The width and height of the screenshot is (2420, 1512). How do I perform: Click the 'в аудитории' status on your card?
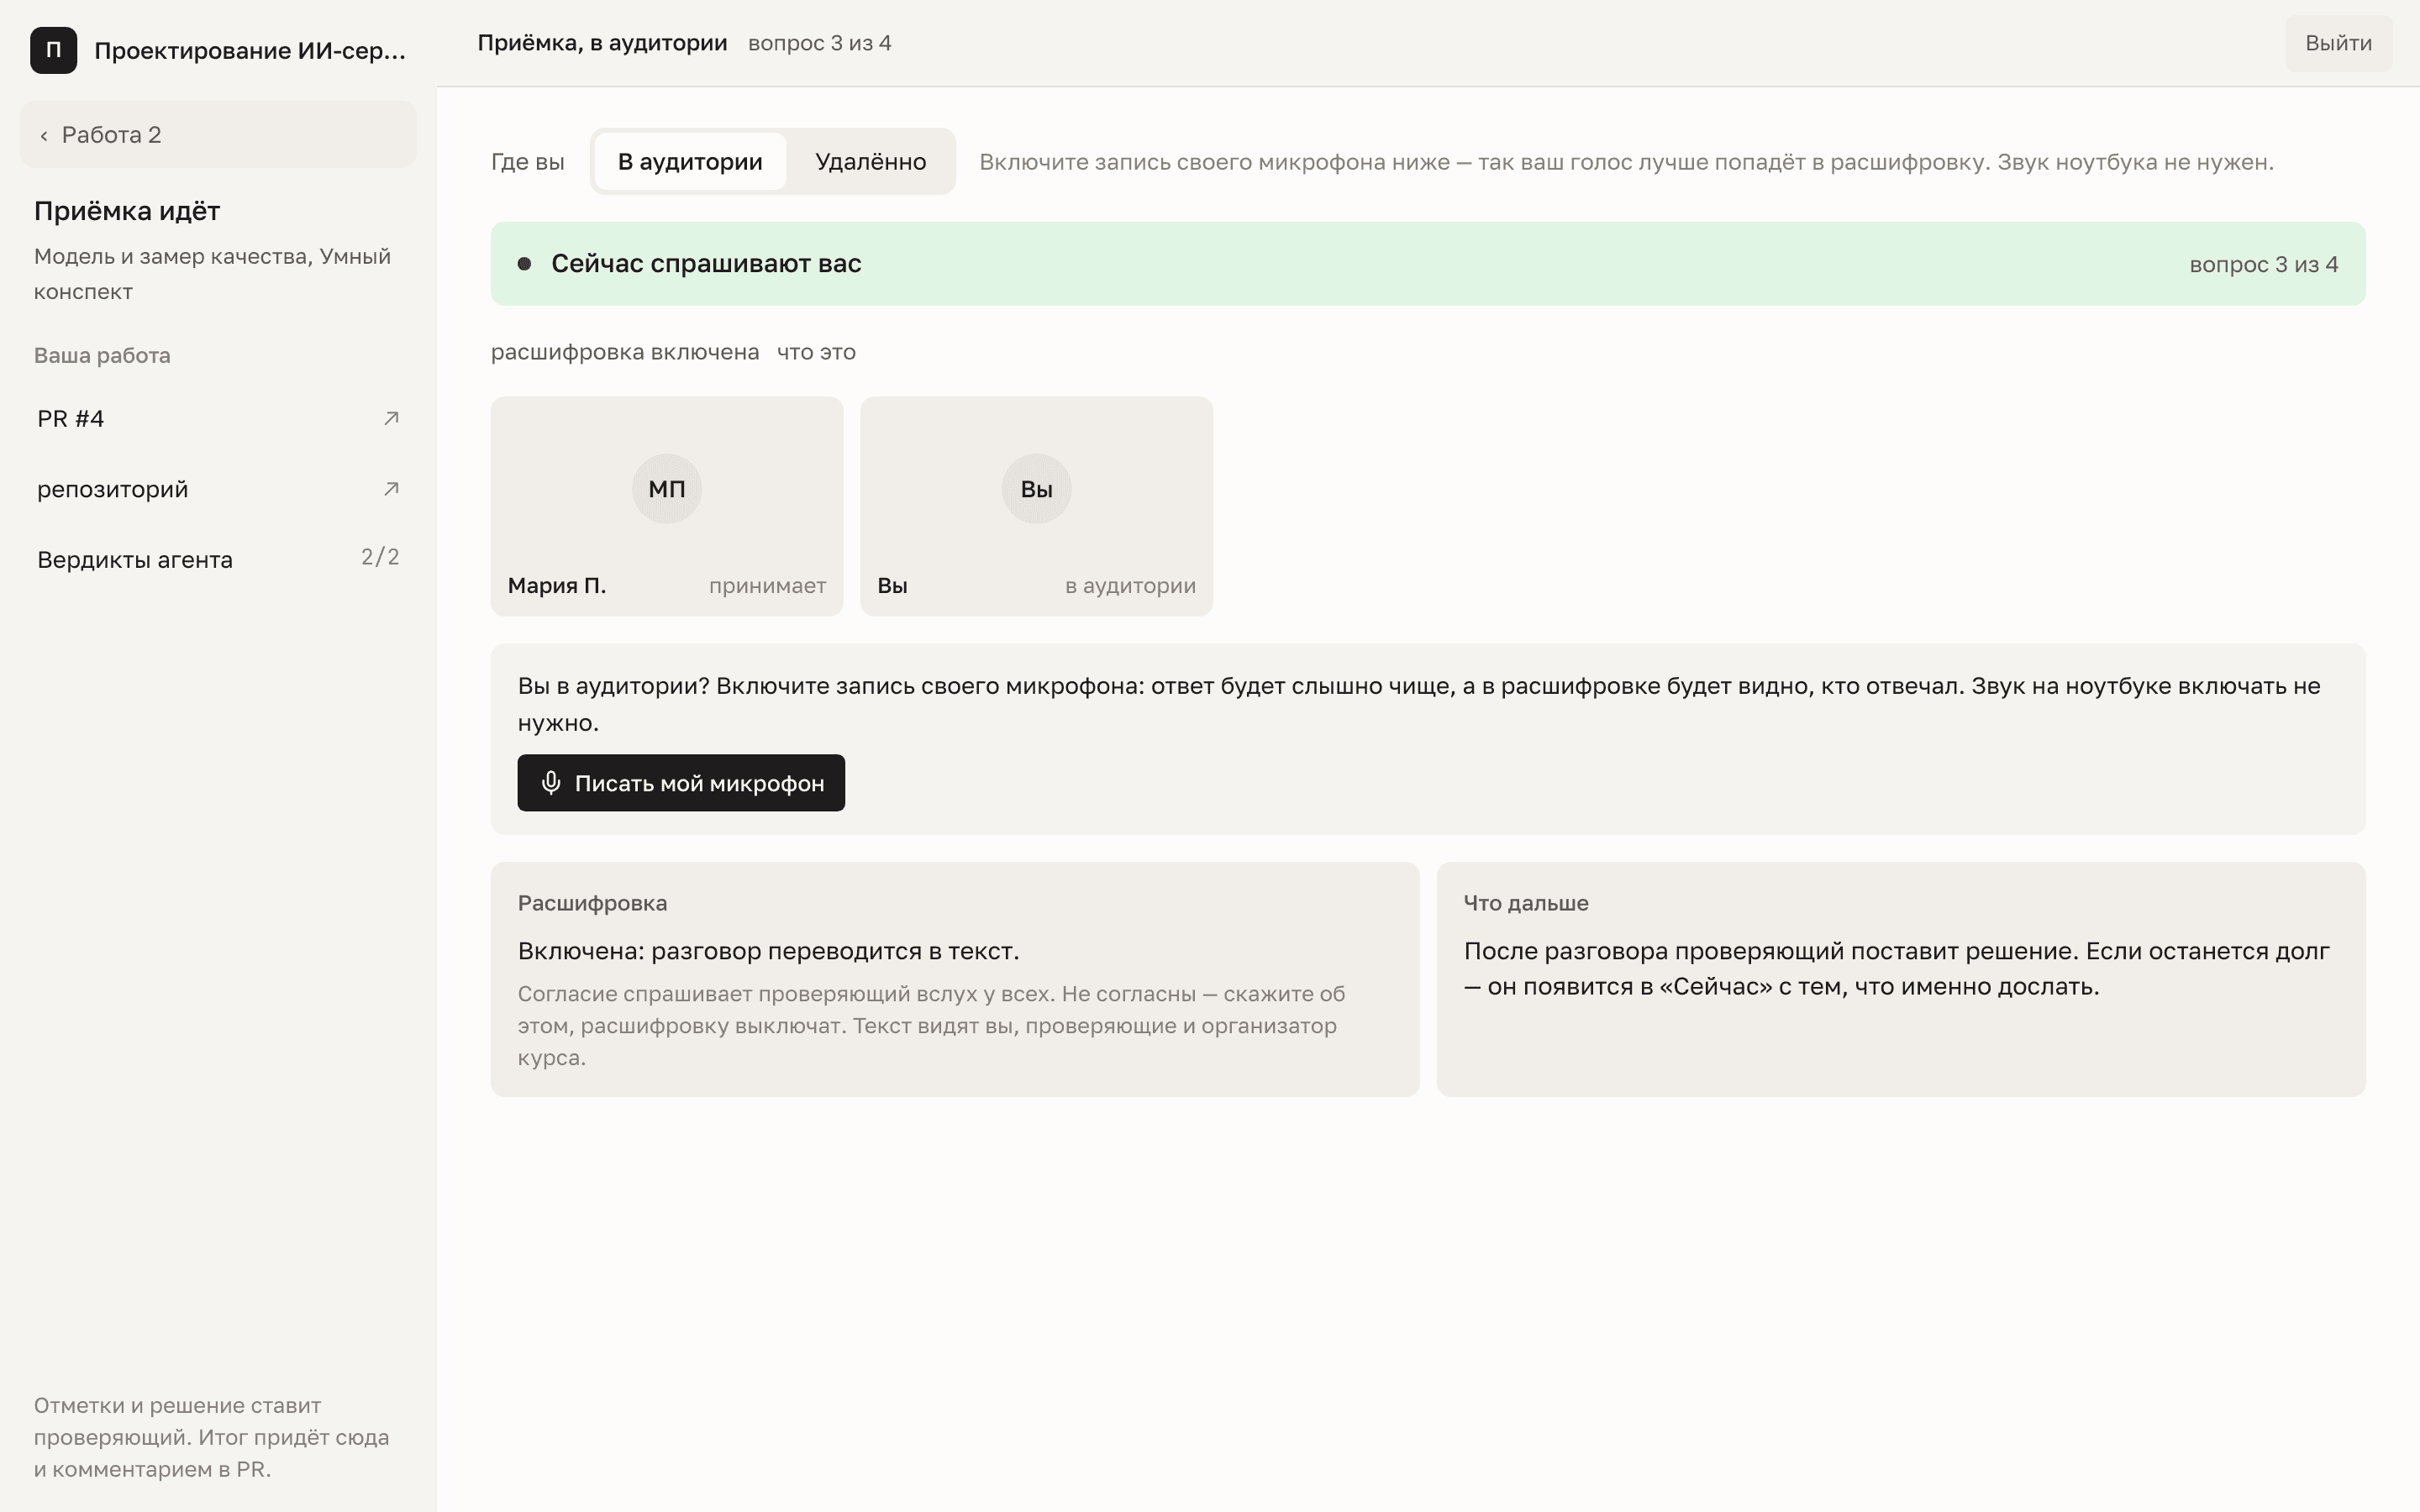(x=1130, y=586)
